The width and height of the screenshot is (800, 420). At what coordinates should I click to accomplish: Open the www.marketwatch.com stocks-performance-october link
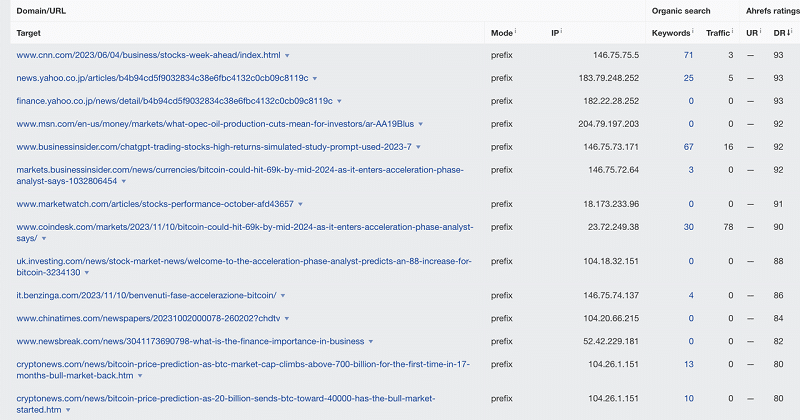click(x=155, y=204)
